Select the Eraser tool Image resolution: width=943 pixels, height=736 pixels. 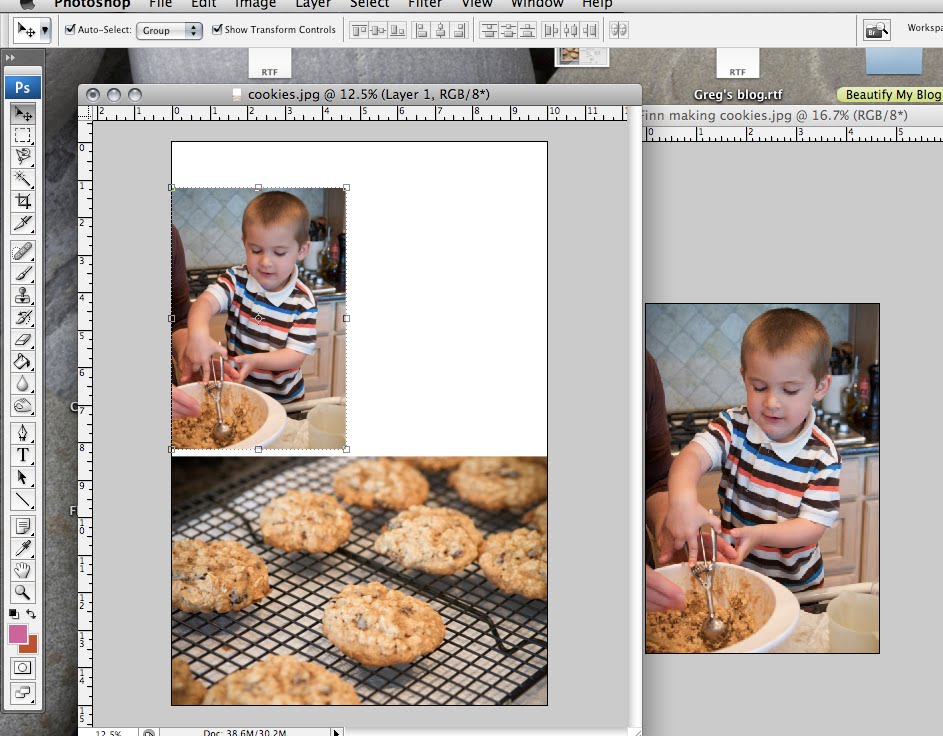tap(22, 340)
